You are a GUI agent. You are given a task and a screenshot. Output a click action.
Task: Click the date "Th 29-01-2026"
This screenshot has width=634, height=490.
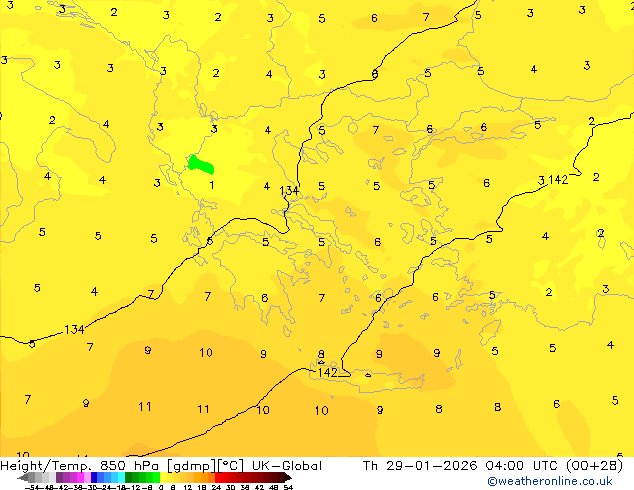pos(420,465)
